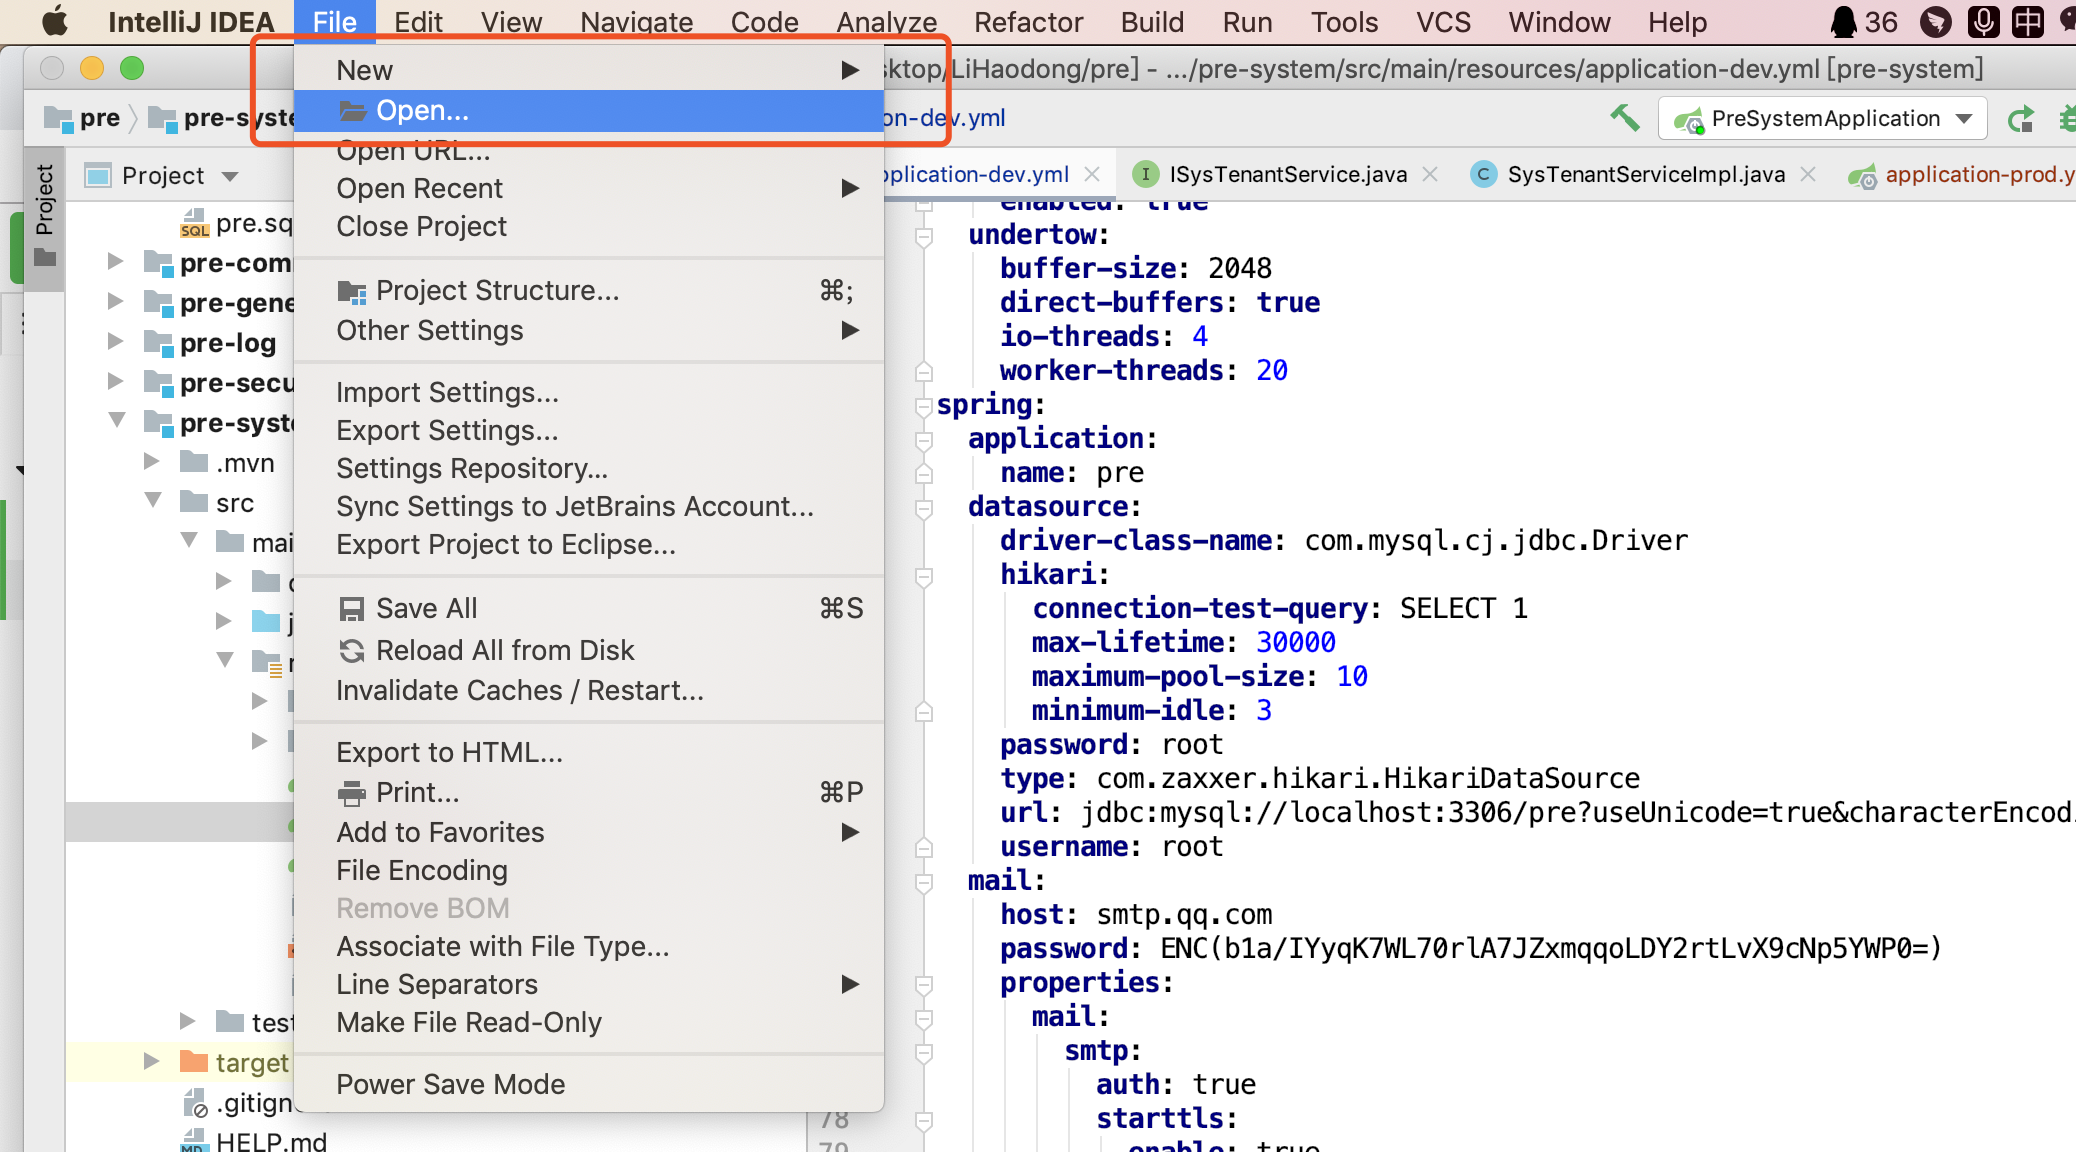
Task: Click the smtp.qq.com host value
Action: coord(1184,914)
